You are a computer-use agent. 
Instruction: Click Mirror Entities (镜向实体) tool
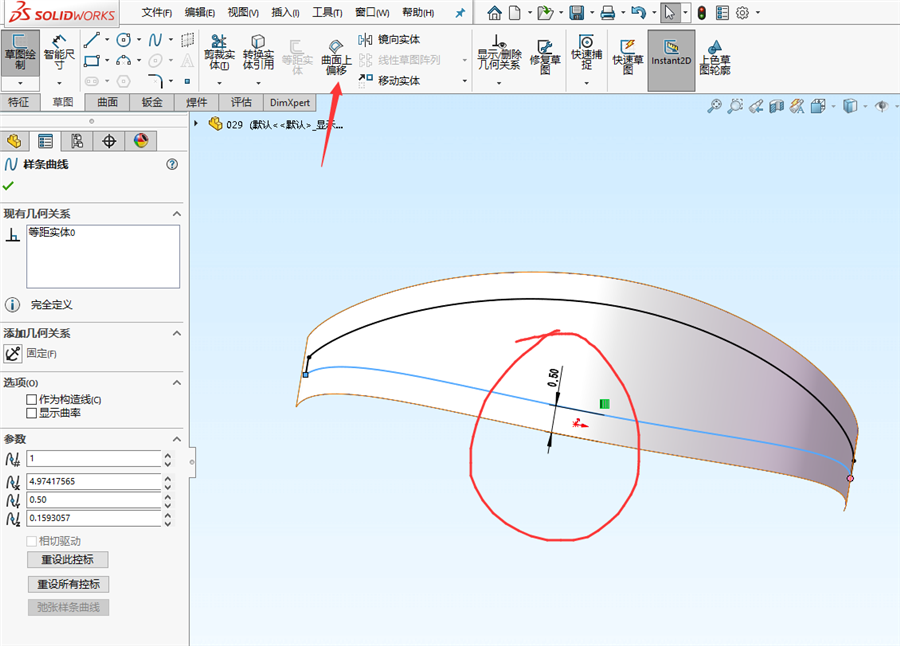[390, 40]
